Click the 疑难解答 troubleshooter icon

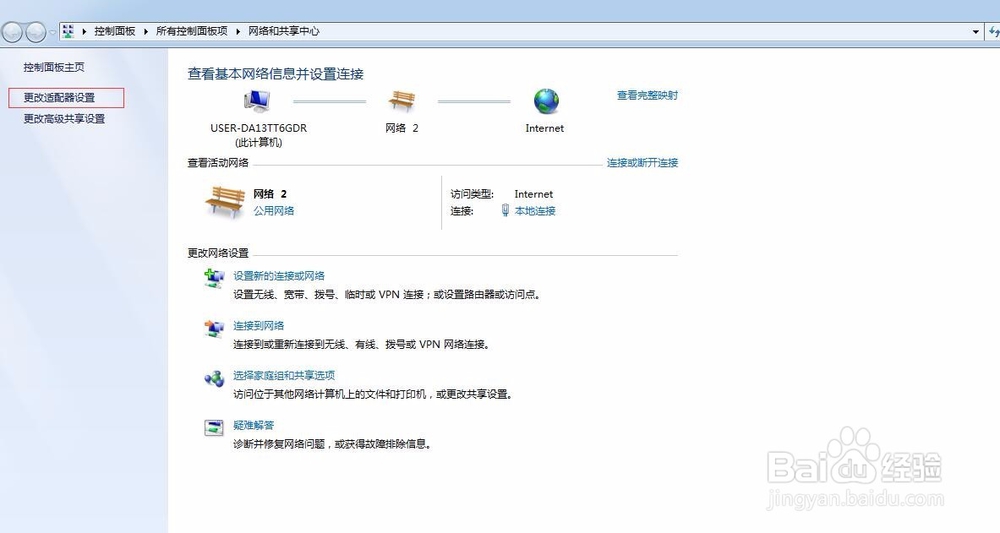tap(214, 427)
